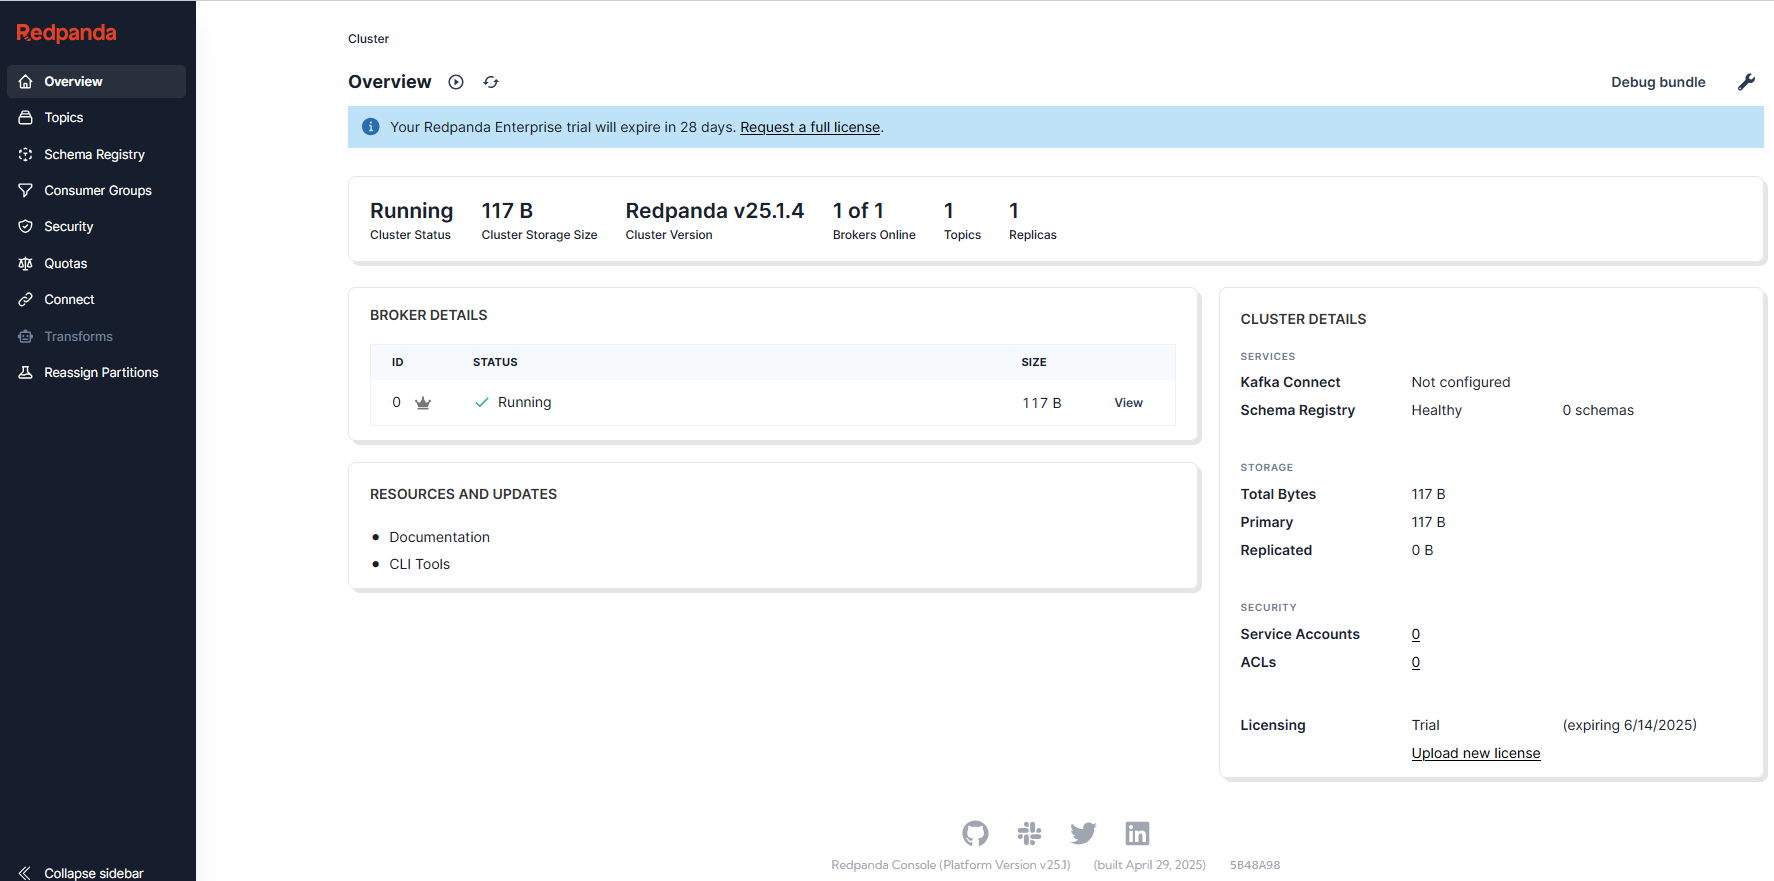Open the Slack icon in footer

(x=1029, y=833)
